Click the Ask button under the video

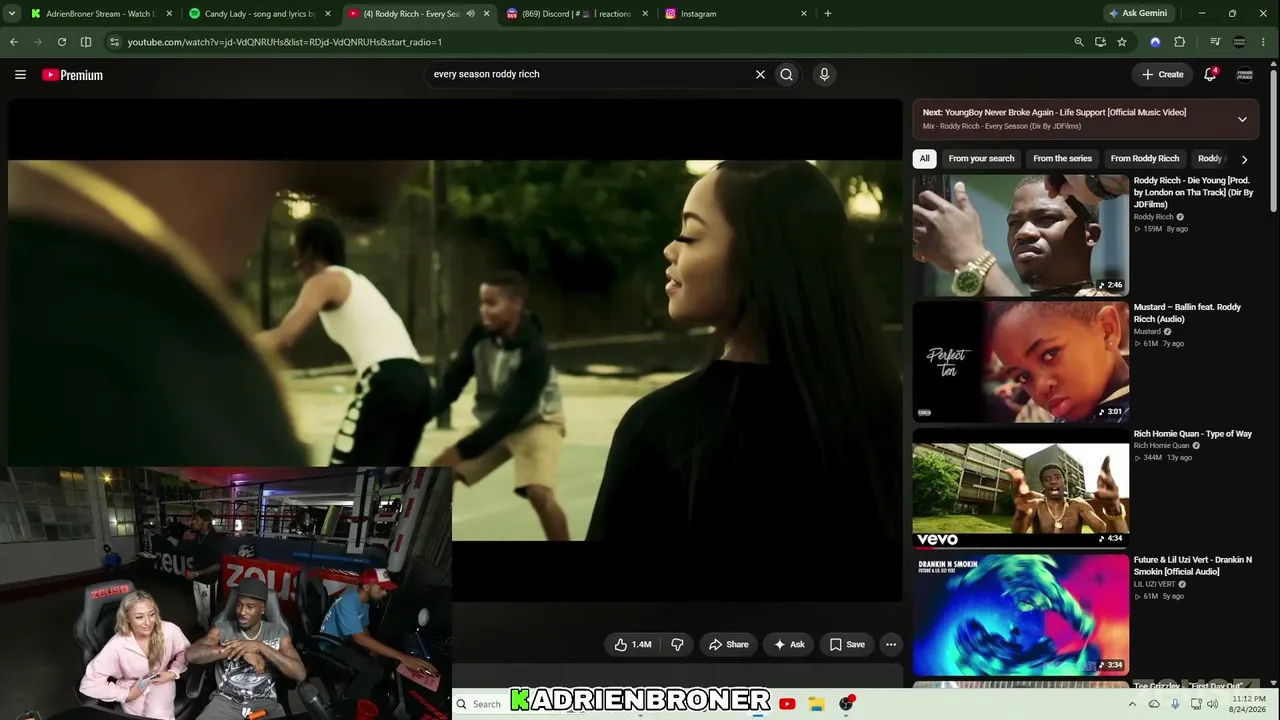[x=788, y=644]
